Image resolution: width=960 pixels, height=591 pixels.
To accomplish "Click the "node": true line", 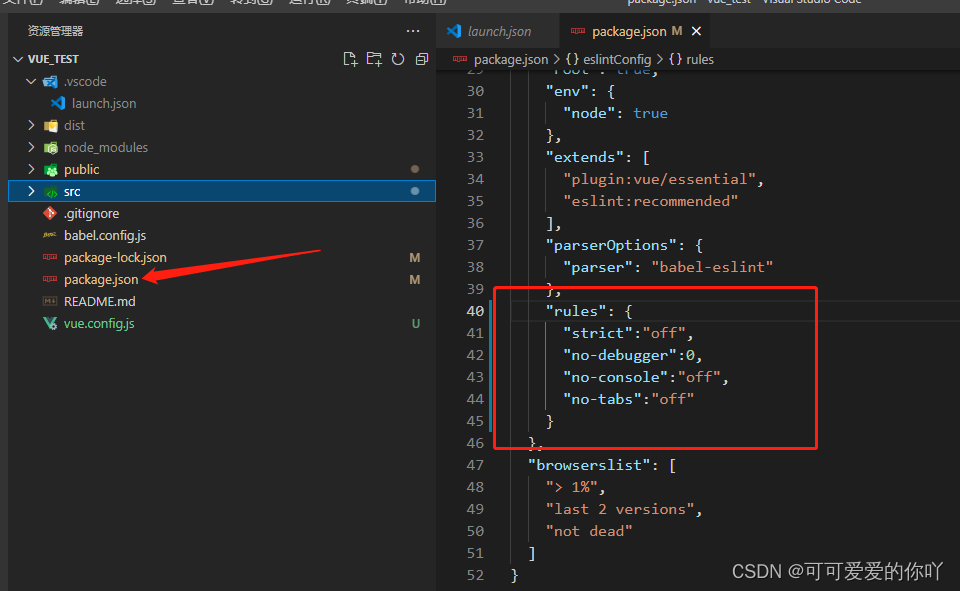I will point(615,113).
